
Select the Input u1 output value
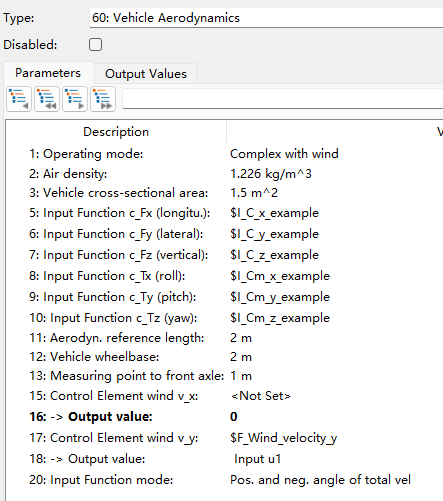tap(257, 459)
